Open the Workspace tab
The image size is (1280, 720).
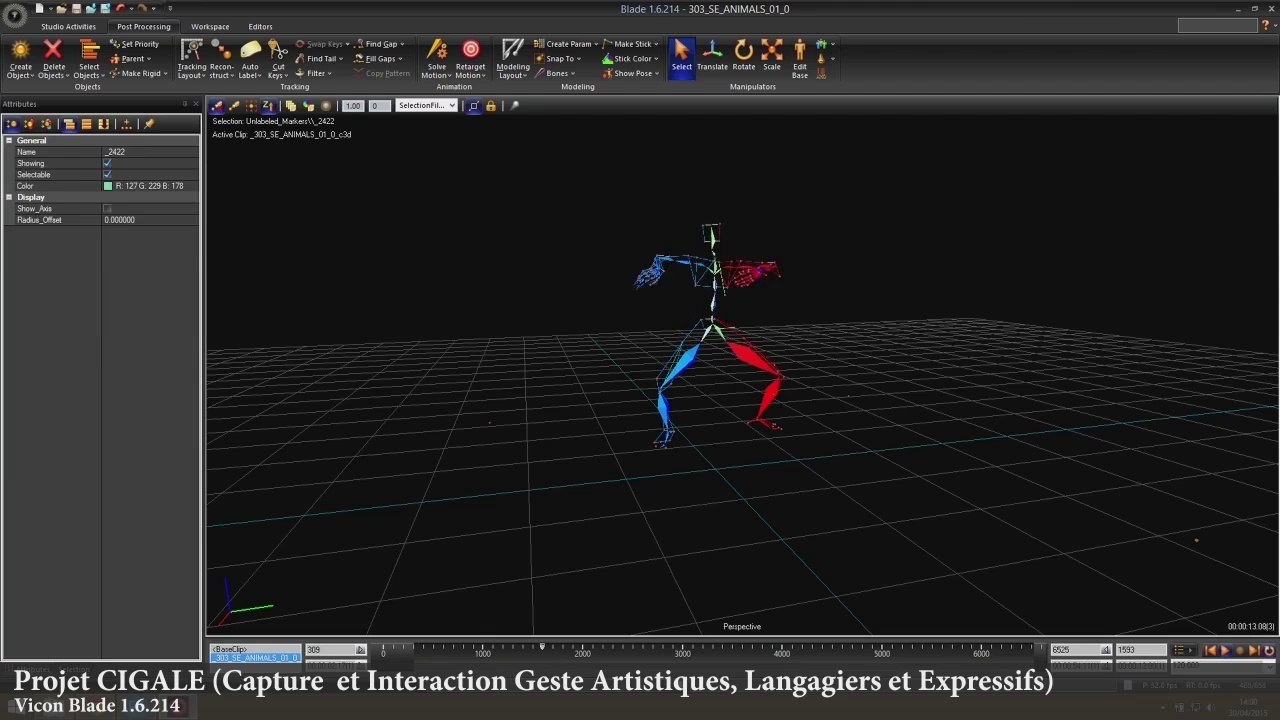pos(210,27)
